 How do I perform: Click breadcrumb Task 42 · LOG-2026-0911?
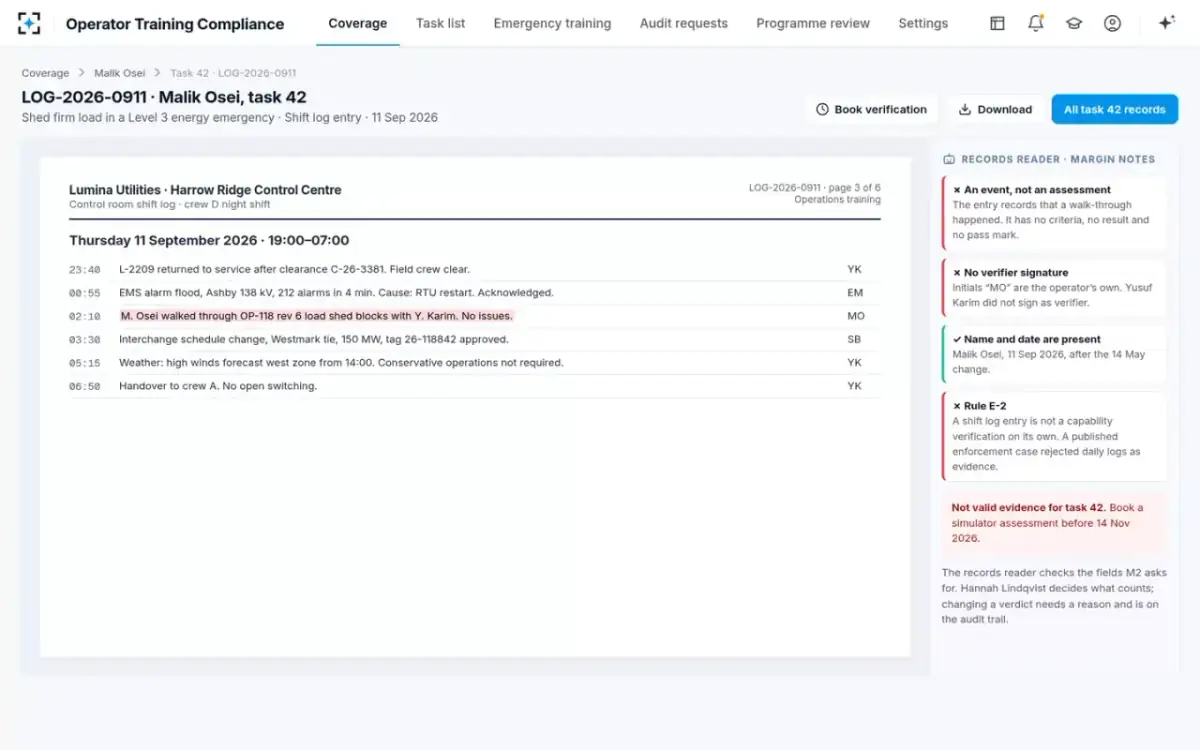(233, 73)
